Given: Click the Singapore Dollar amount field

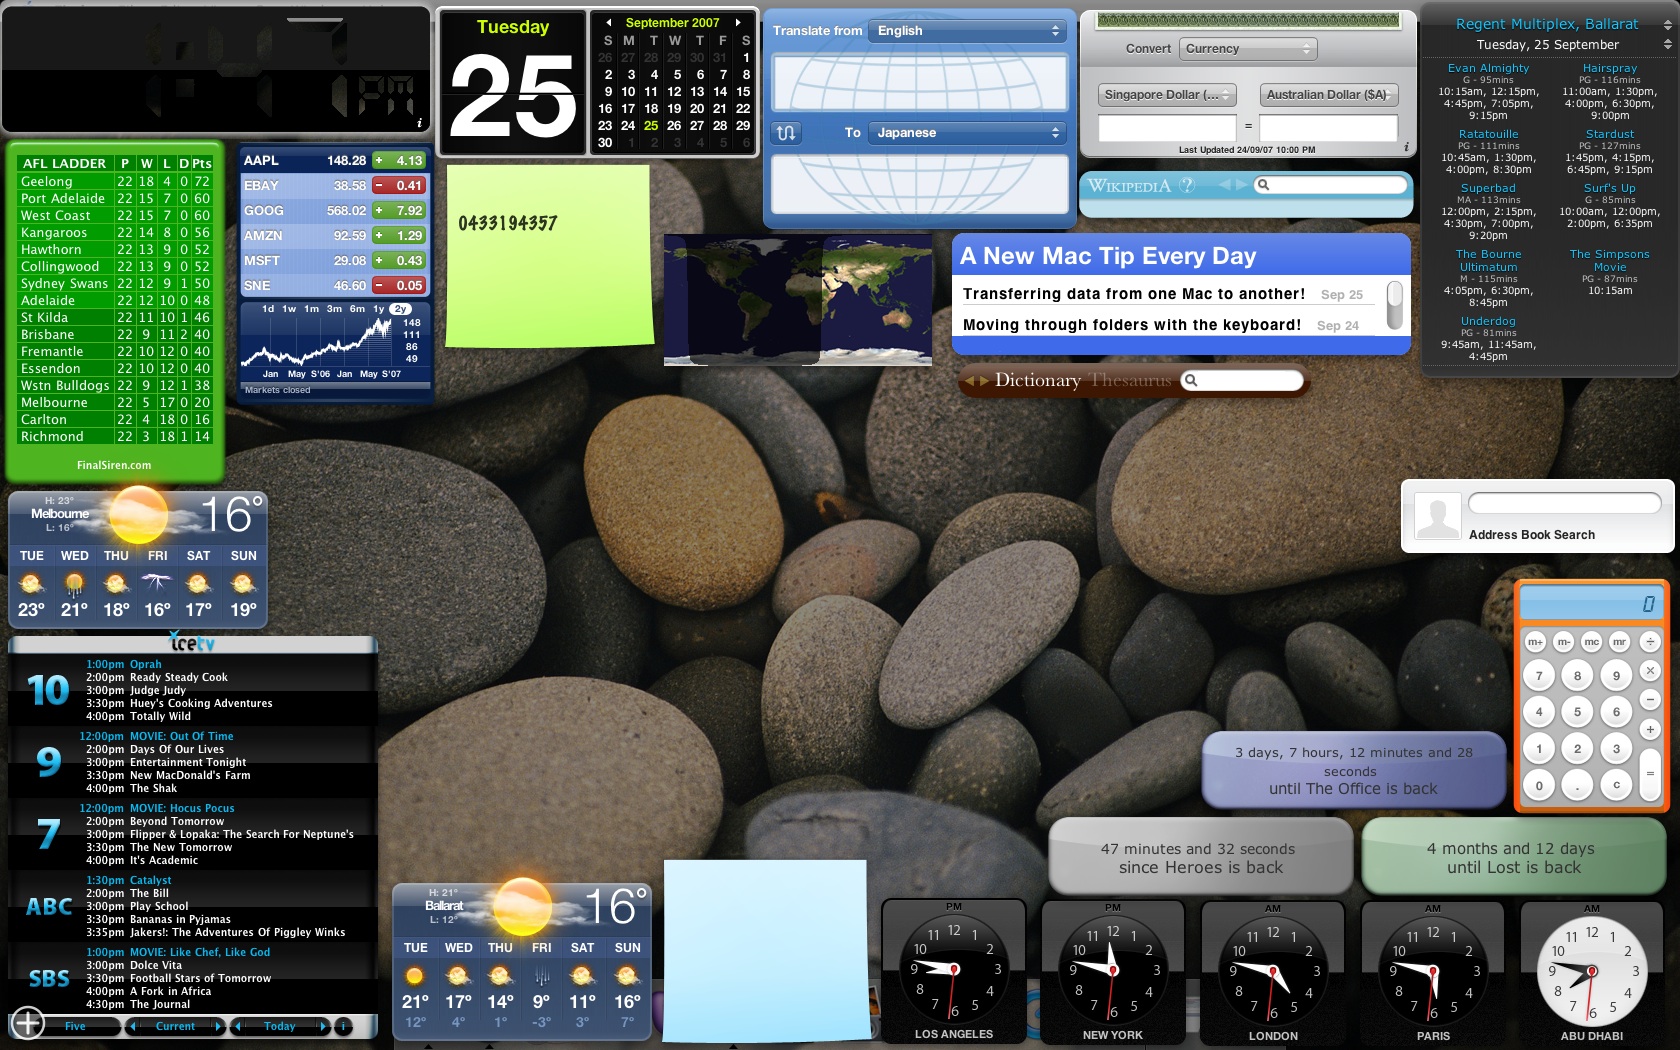Looking at the screenshot, I should point(1168,127).
